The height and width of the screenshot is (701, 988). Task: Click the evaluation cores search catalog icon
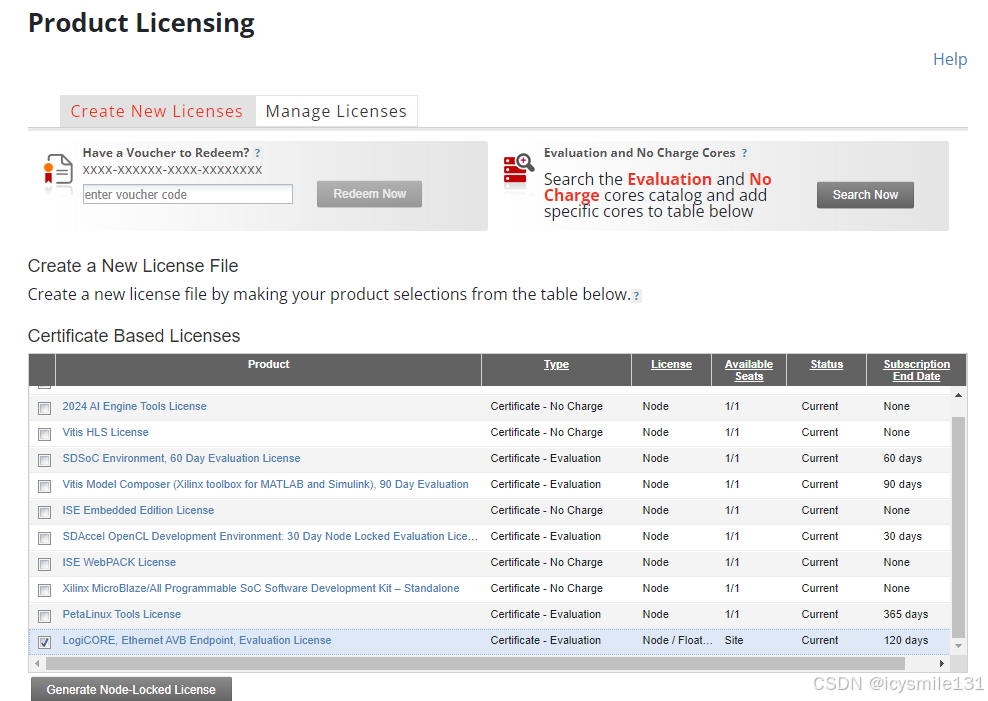pos(518,169)
